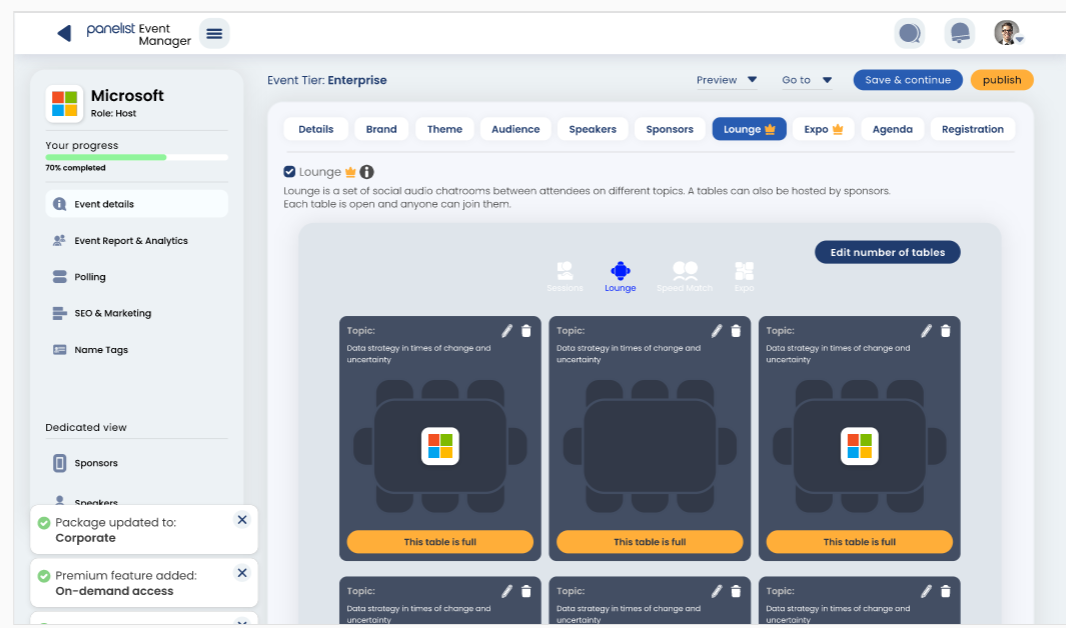Screen dimensions: 1066x628
Task: Switch to the Theme tab
Action: [445, 129]
